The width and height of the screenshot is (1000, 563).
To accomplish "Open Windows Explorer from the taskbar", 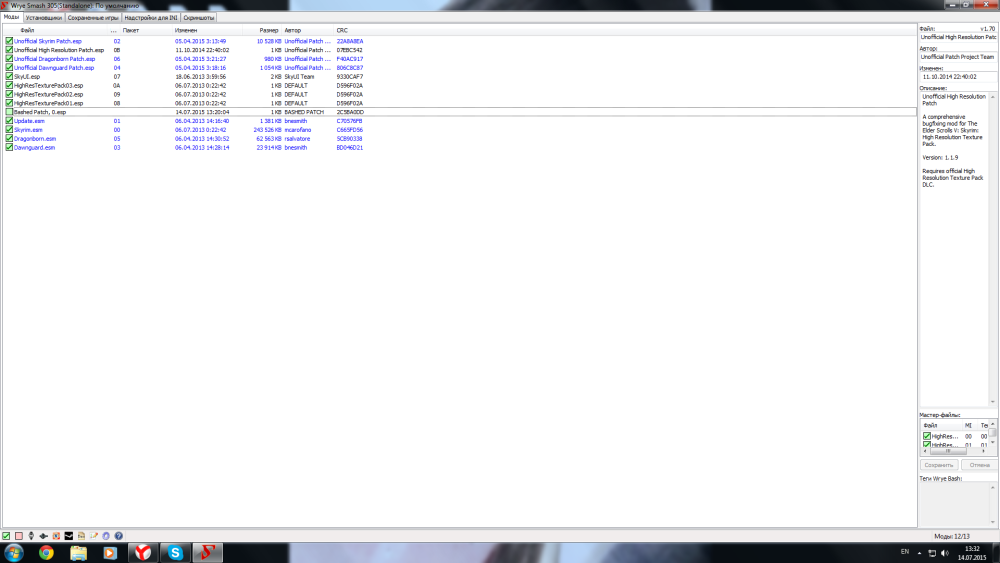I will (78, 553).
